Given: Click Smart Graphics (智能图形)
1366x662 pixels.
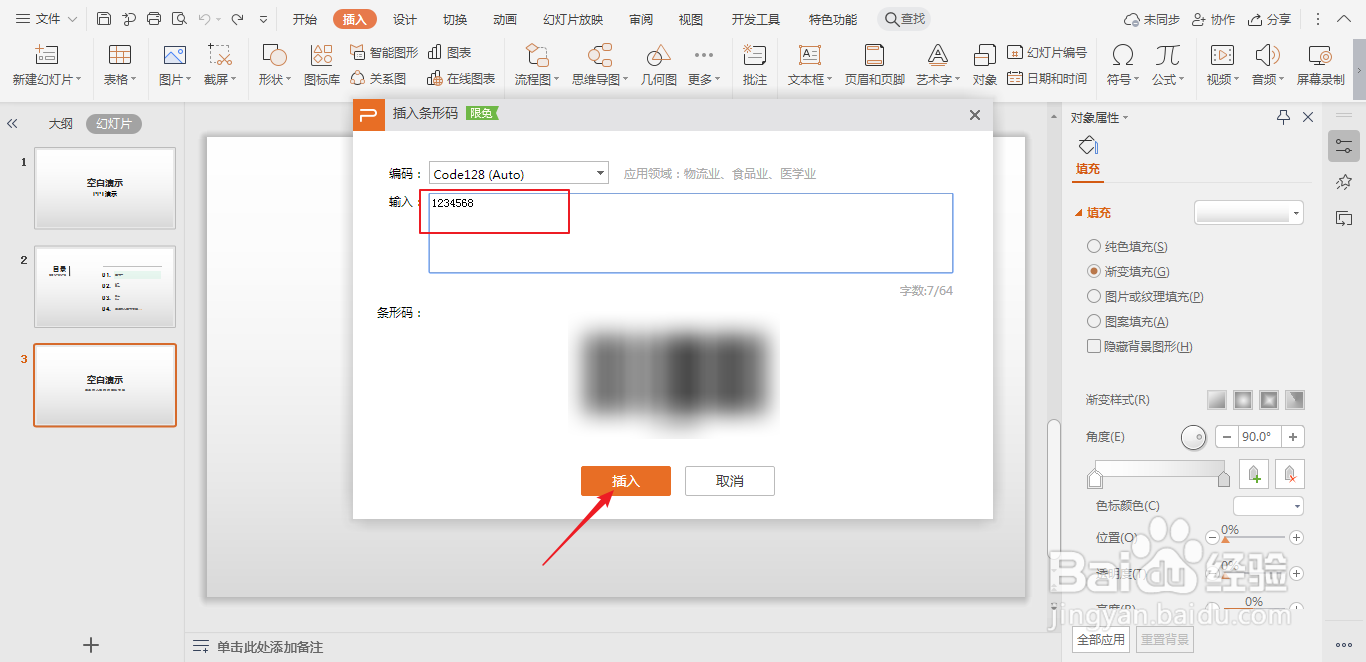Looking at the screenshot, I should [384, 52].
